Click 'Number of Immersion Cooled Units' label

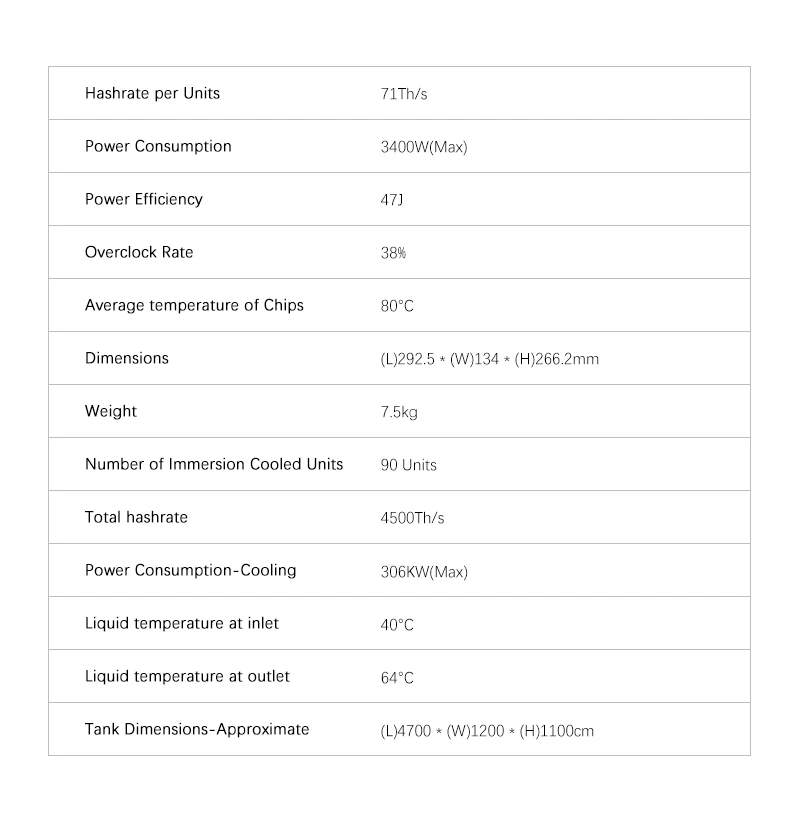pos(214,464)
